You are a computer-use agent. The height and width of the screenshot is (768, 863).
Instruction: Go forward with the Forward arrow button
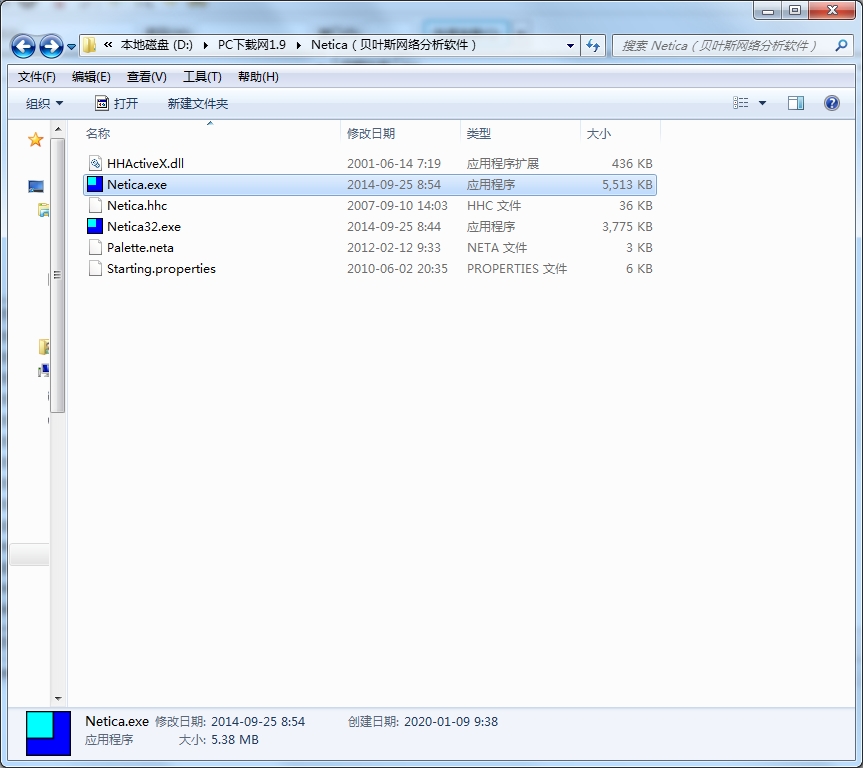coord(52,46)
